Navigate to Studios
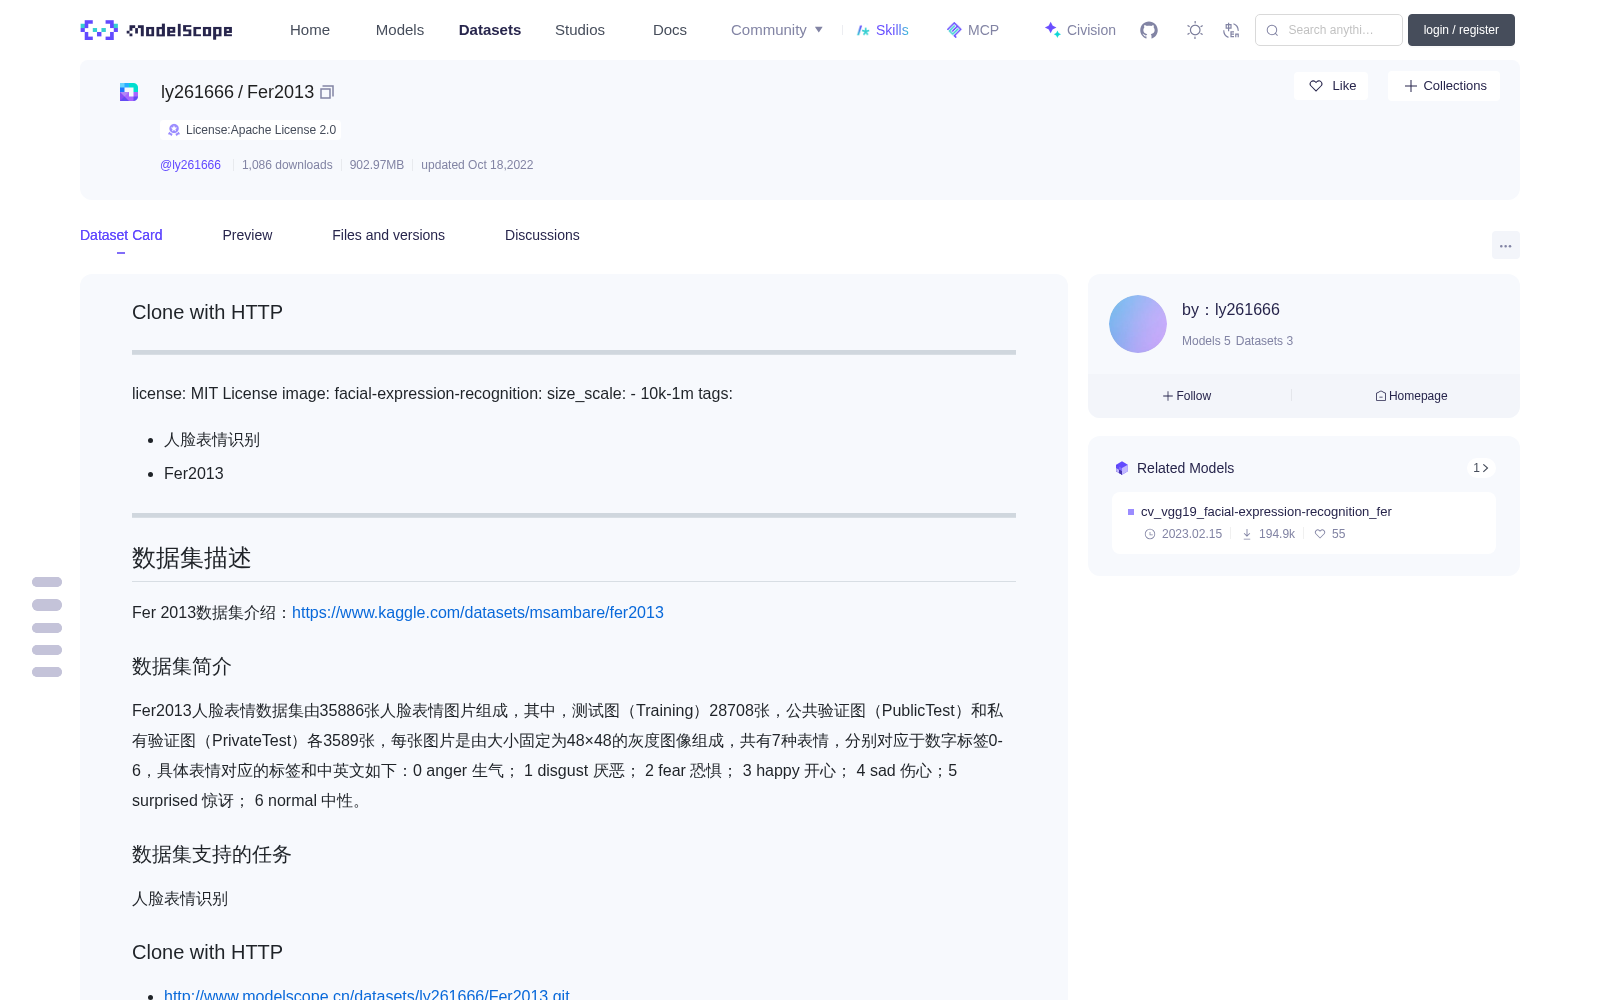 pyautogui.click(x=580, y=30)
